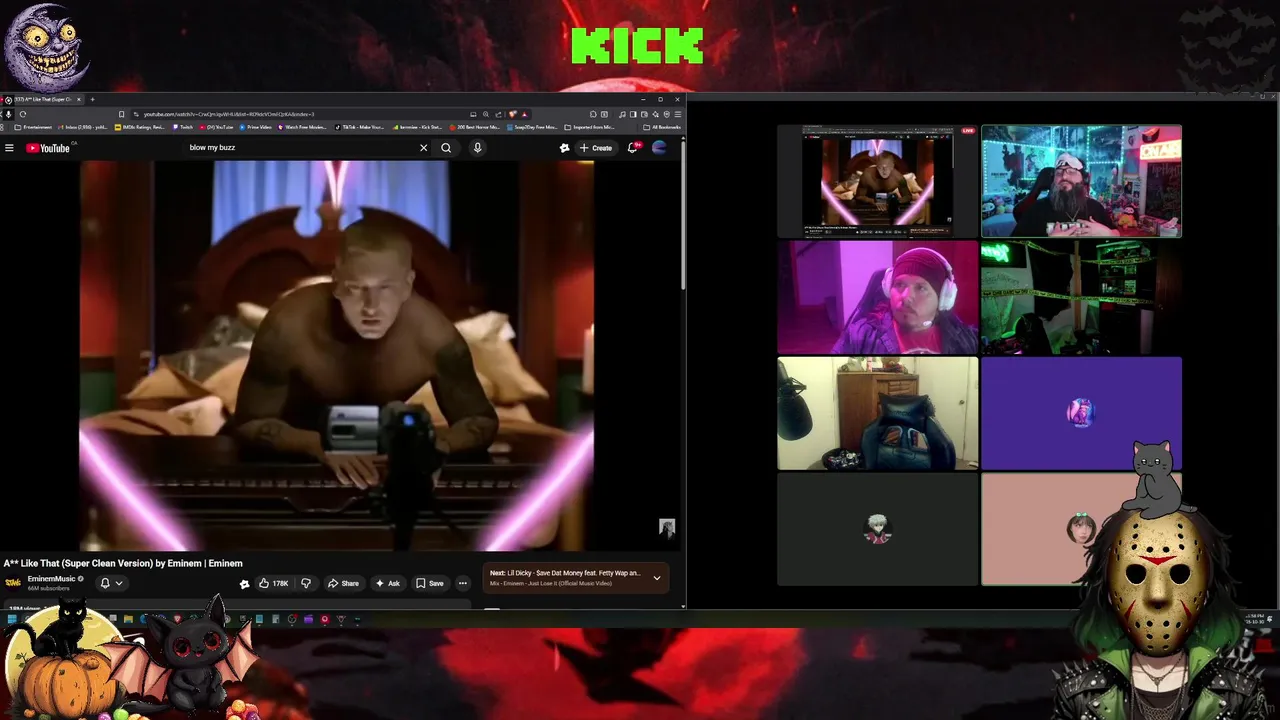
Task: Select the purple avatar call tile
Action: 1081,413
